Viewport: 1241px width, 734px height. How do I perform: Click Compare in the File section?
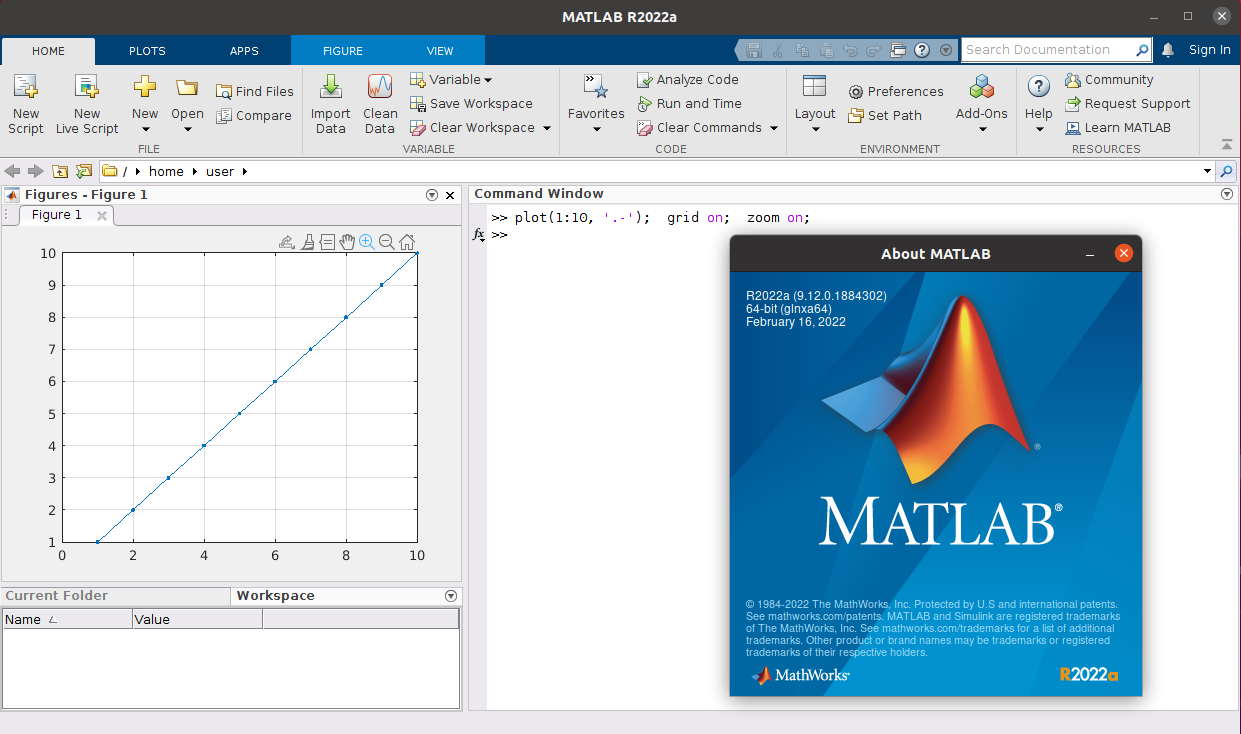point(254,116)
